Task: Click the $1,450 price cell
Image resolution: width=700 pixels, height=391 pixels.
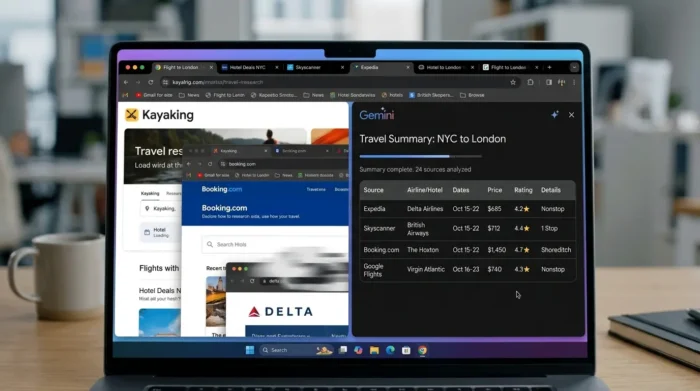Action: coord(496,250)
